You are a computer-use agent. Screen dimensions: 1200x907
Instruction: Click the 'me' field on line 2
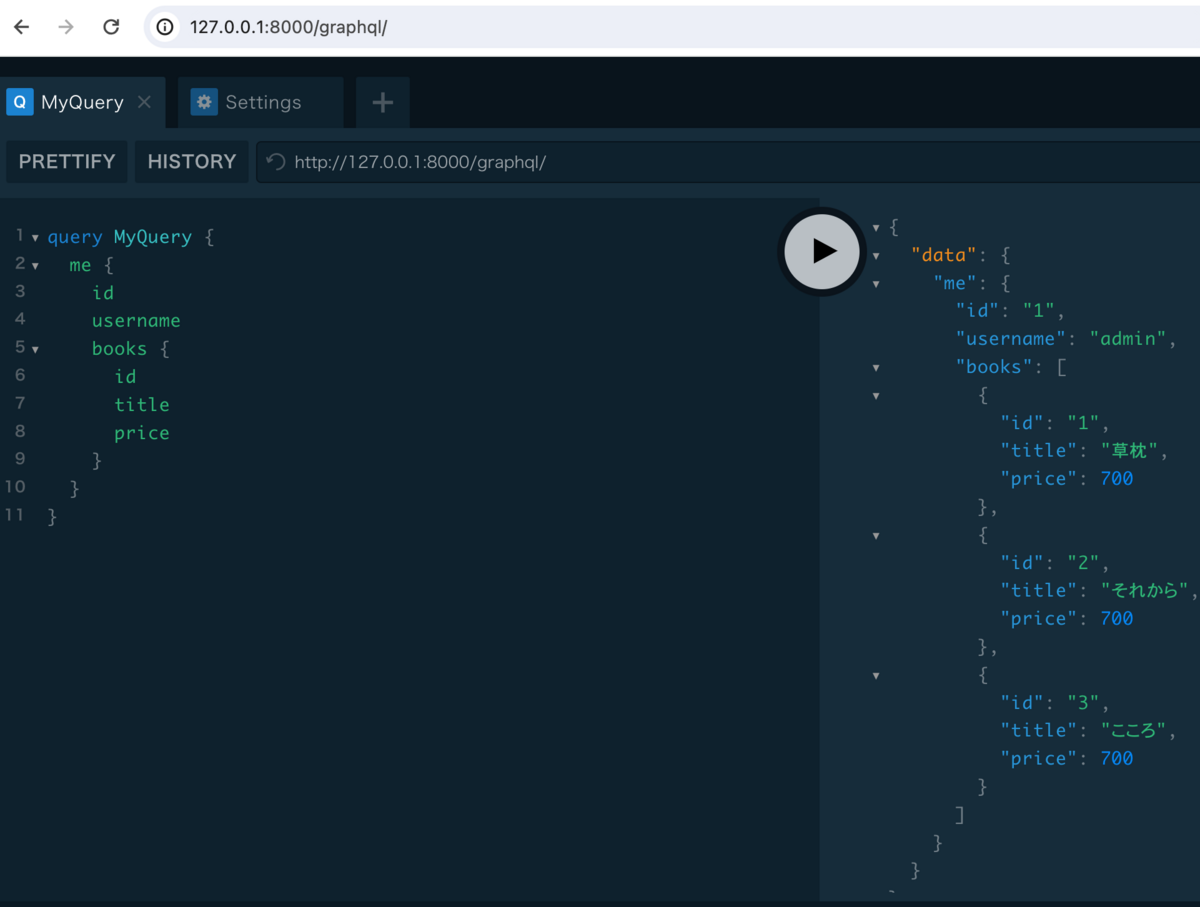(x=80, y=265)
